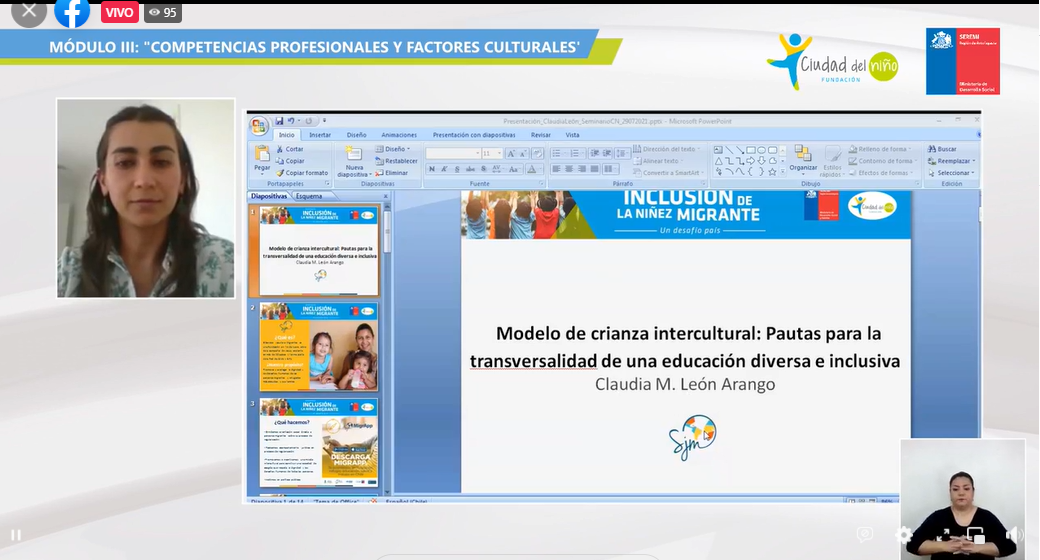This screenshot has height=560, width=1040.
Task: Switch to the Insertar ribbon tab
Action: (320, 134)
